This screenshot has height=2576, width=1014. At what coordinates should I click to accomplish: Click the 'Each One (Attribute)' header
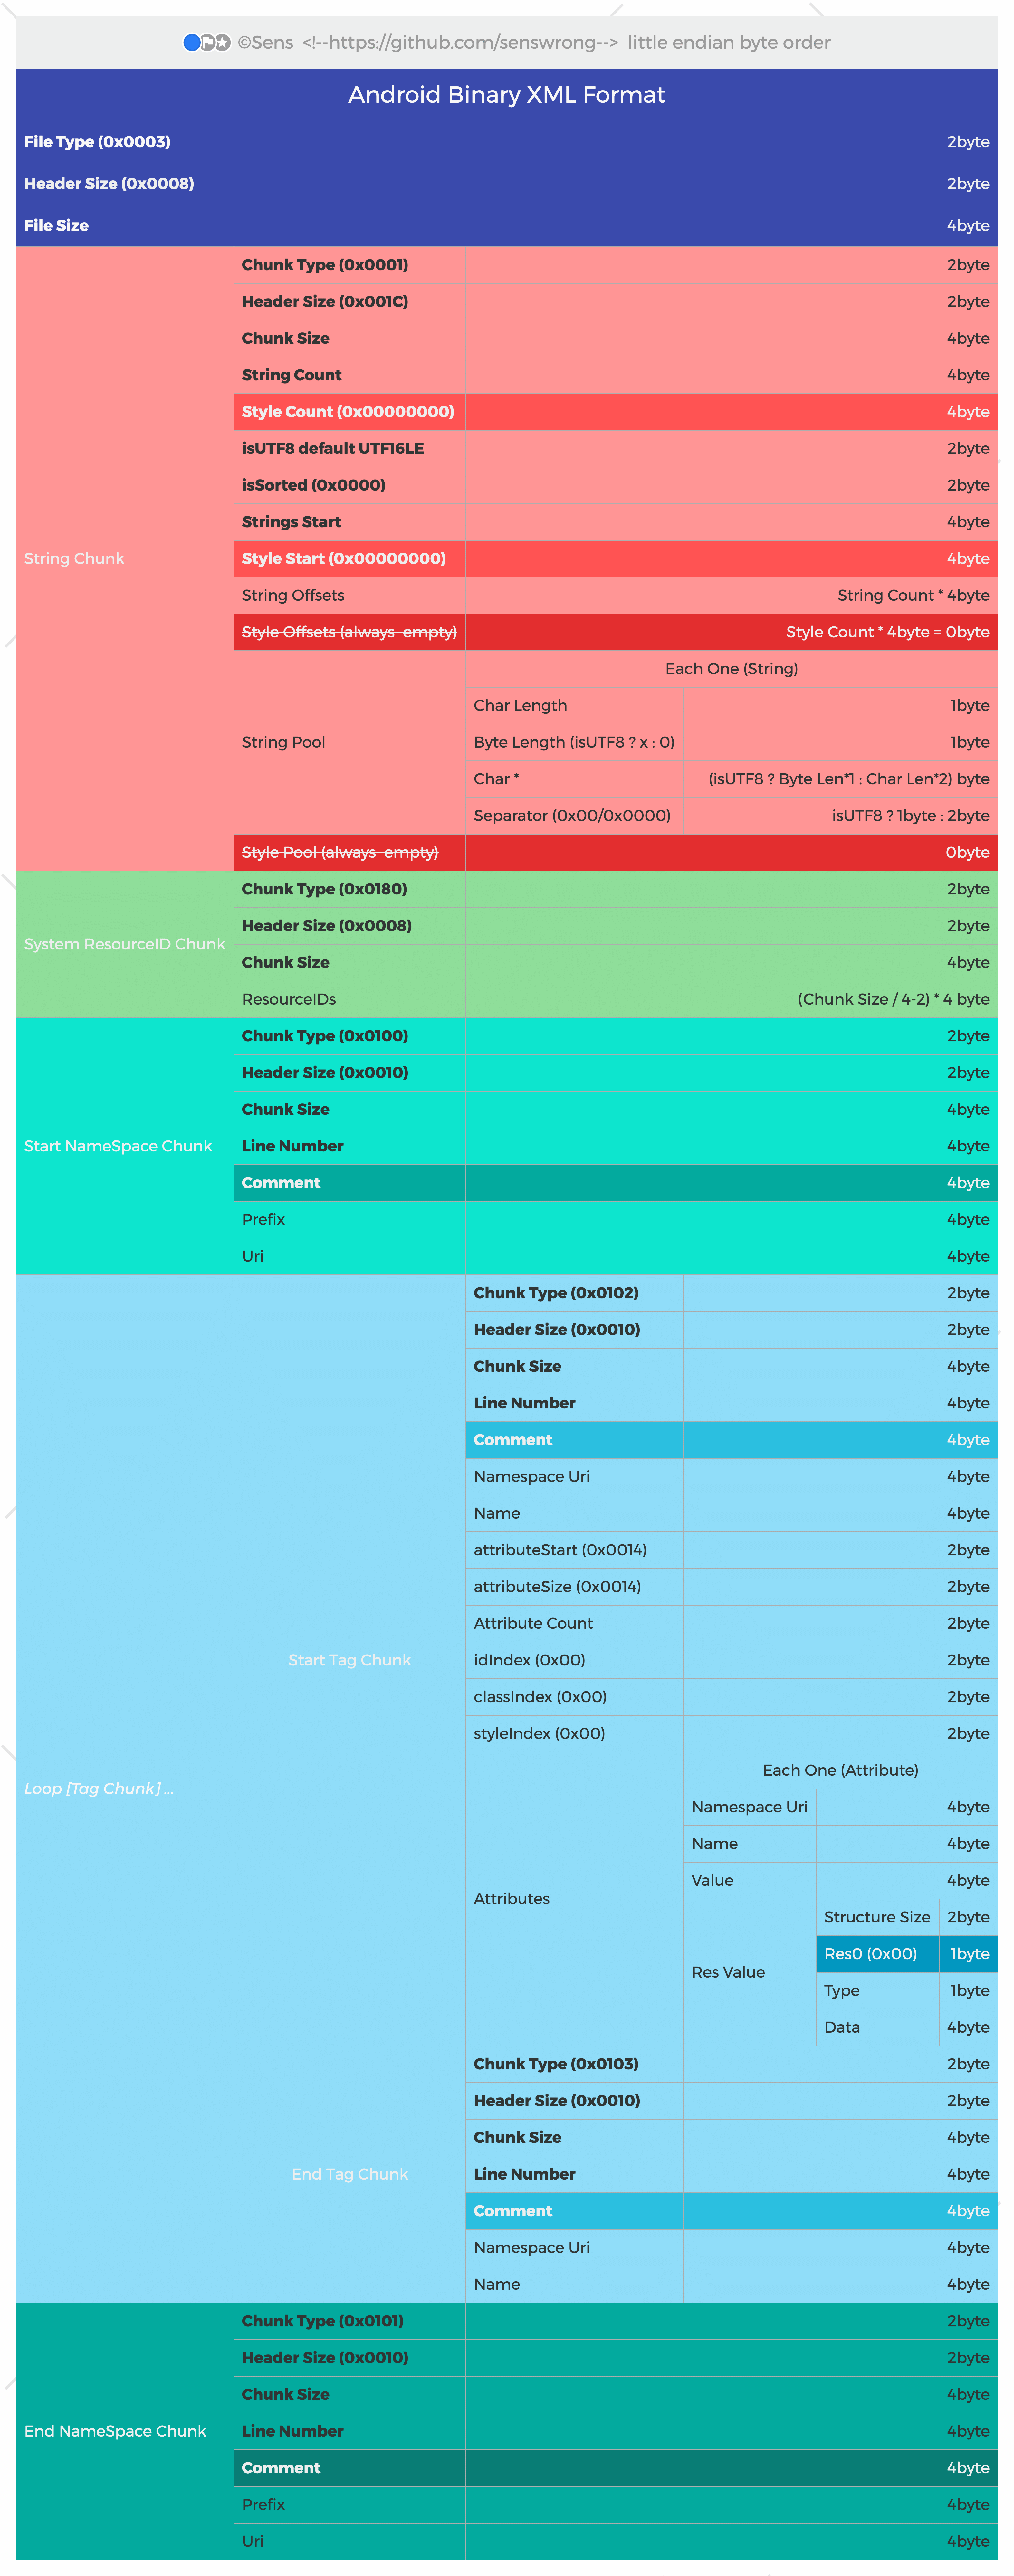(x=840, y=1771)
